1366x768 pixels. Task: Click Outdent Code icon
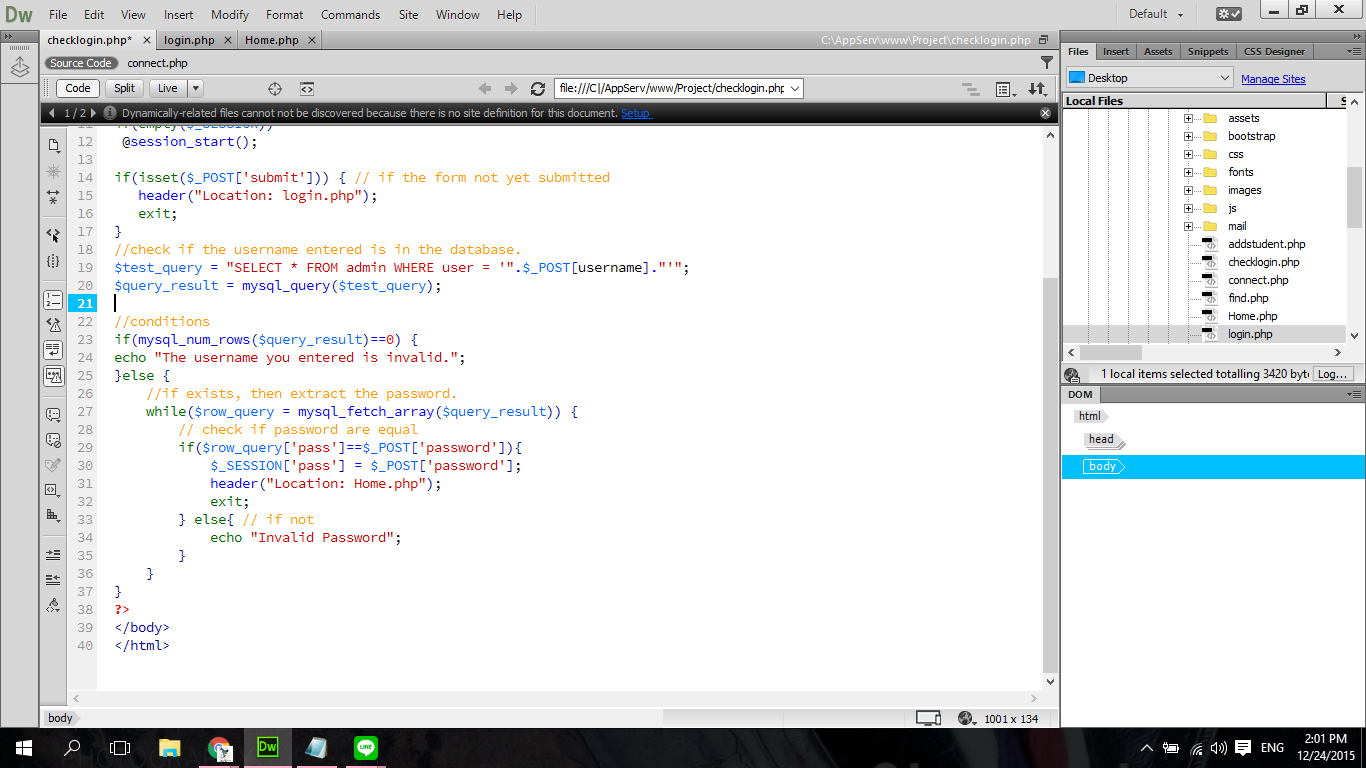click(x=53, y=579)
